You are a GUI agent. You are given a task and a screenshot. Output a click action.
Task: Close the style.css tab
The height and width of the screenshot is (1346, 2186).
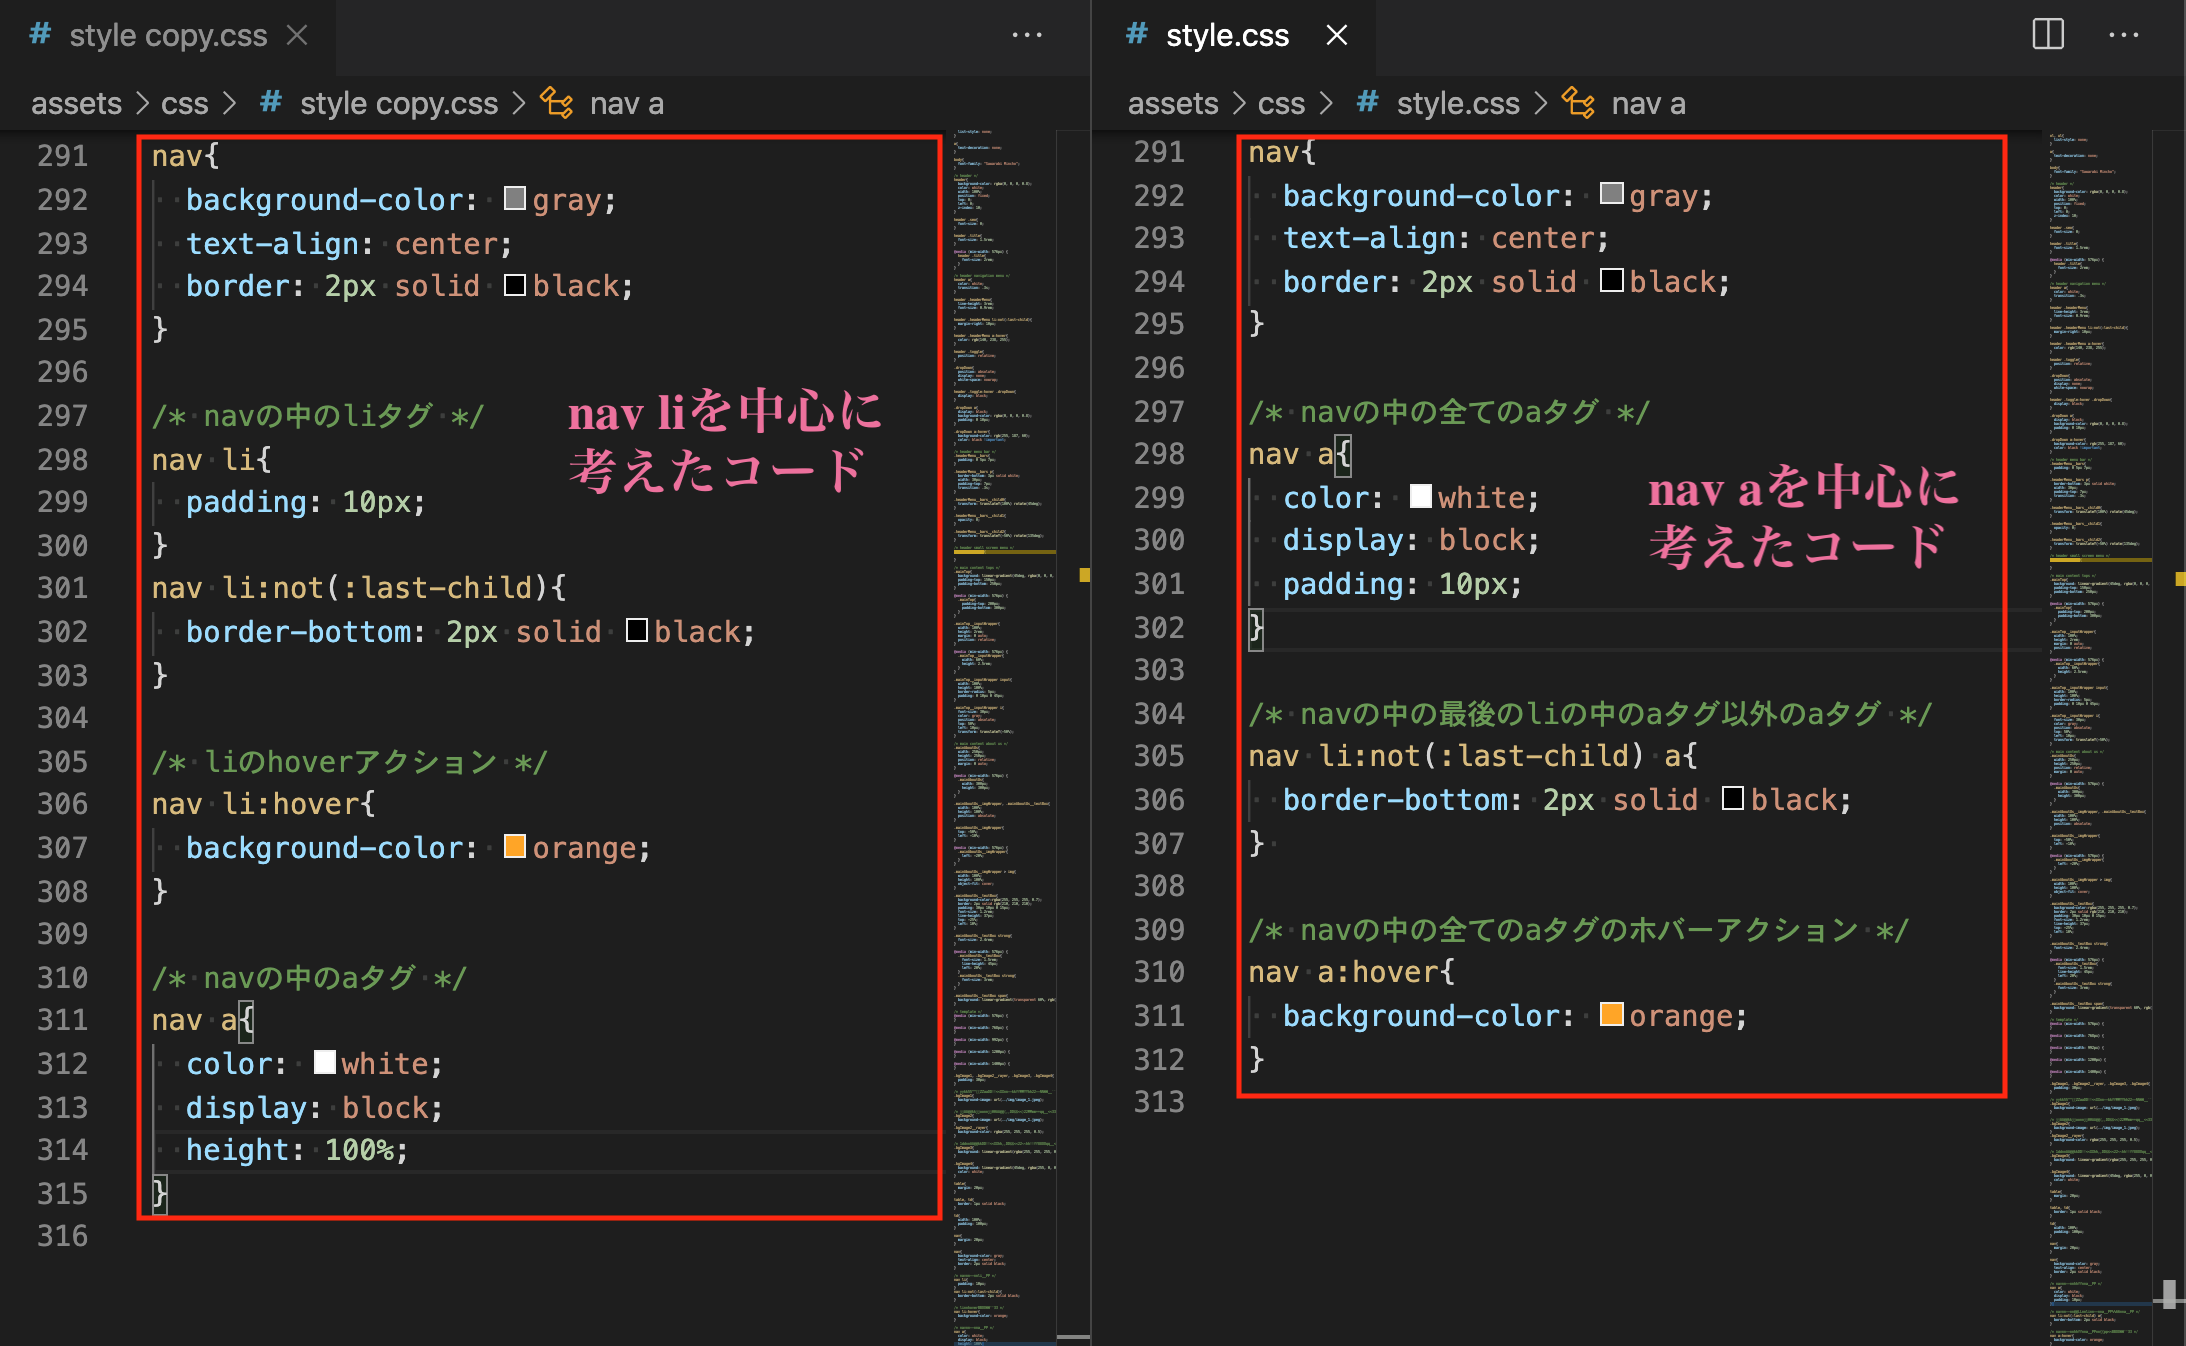[1336, 35]
